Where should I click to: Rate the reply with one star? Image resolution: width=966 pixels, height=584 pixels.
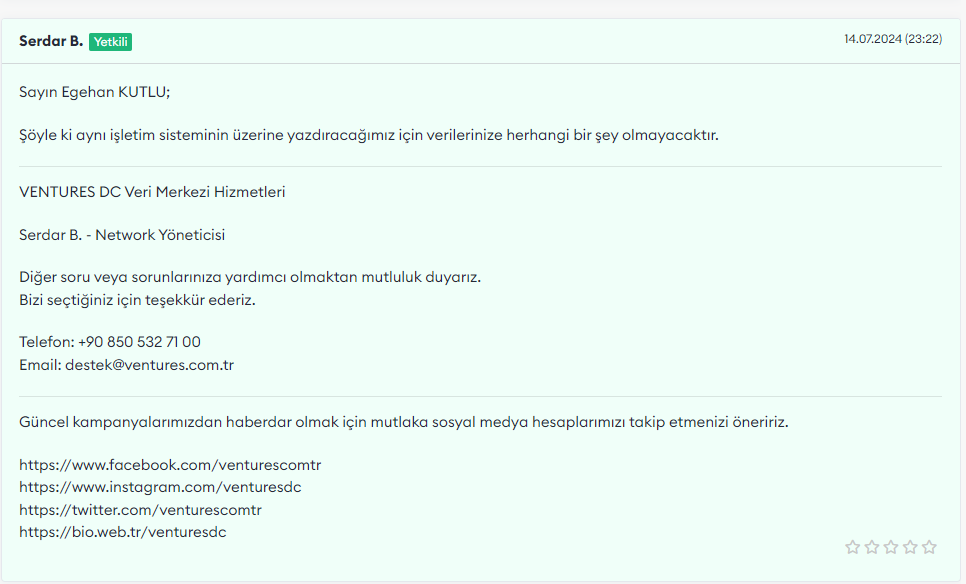(852, 546)
